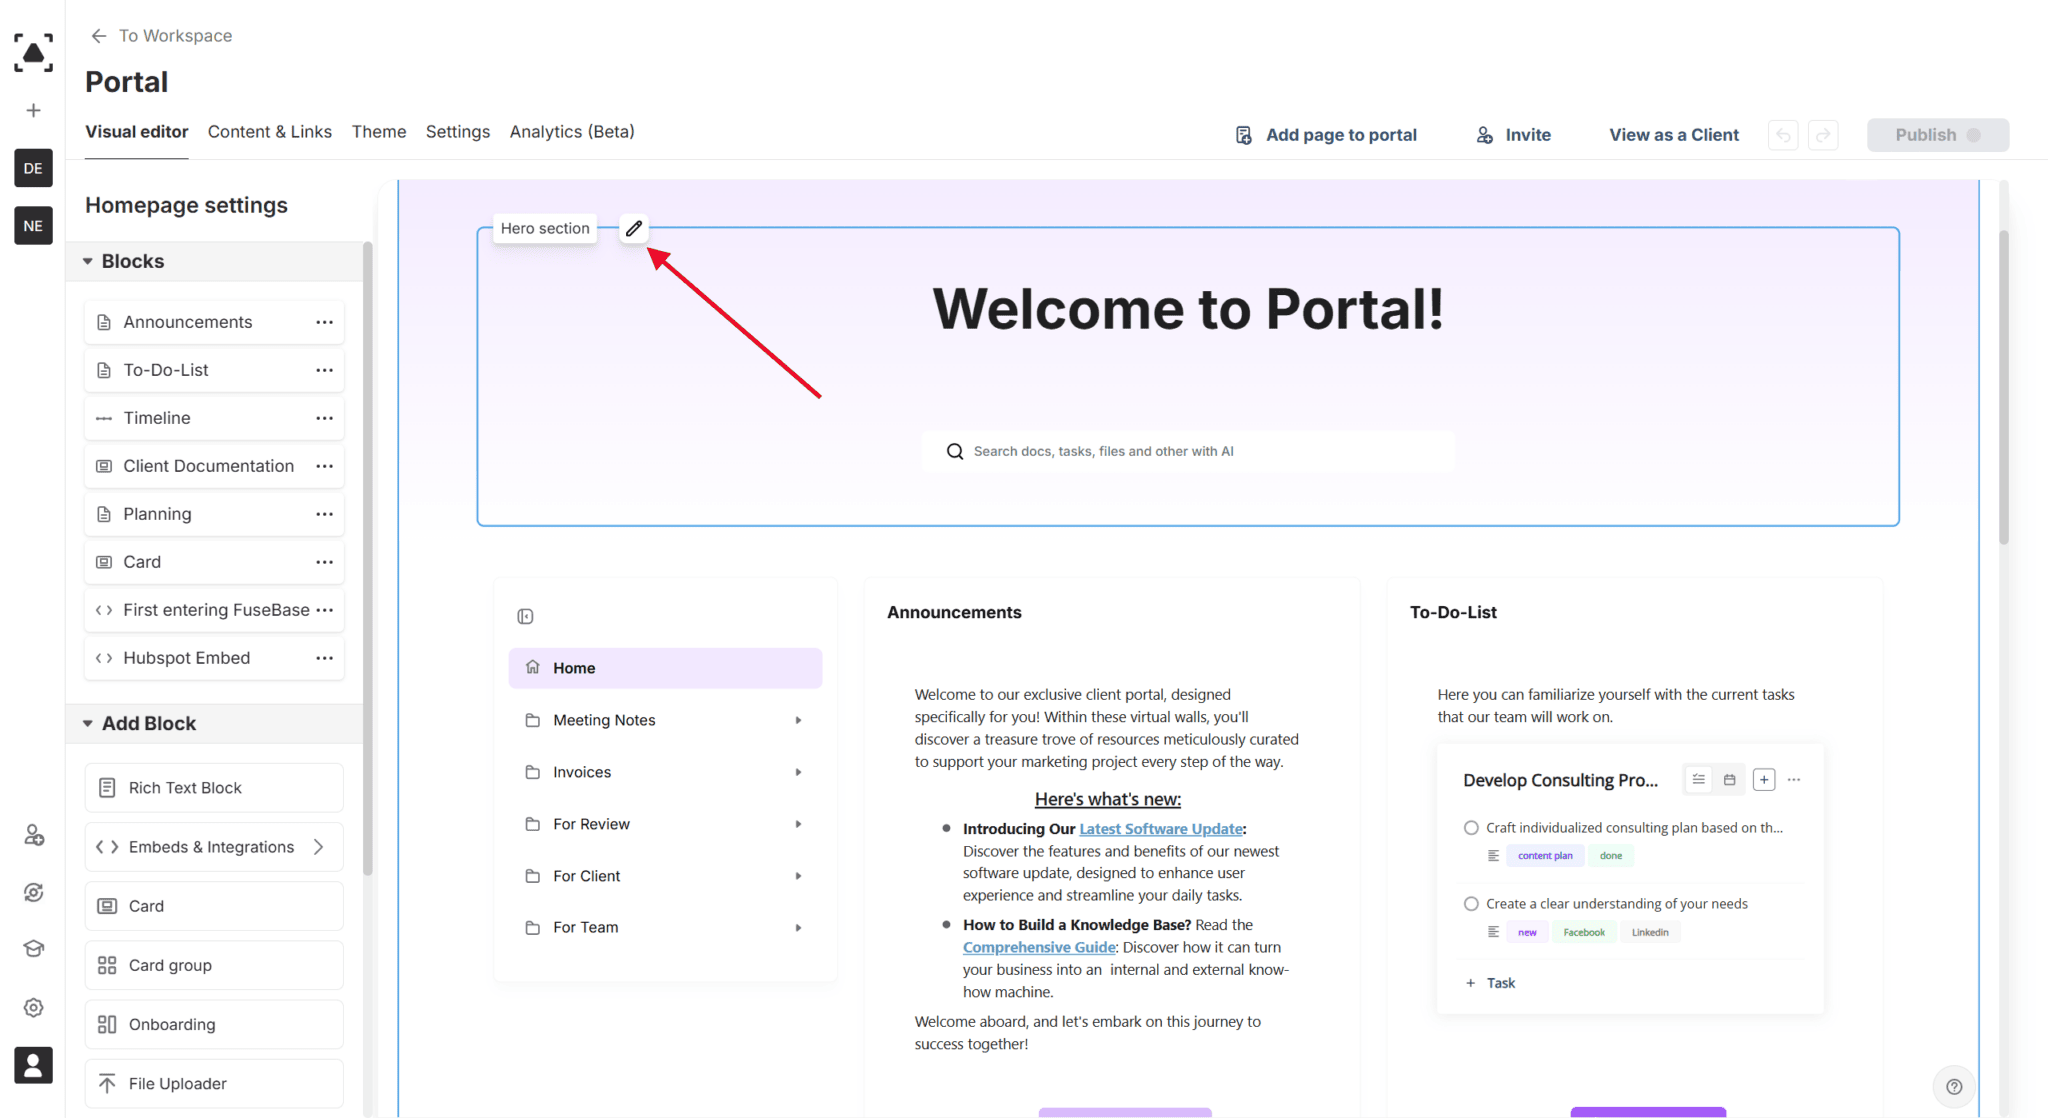Expand the Meeting Notes folder
Viewport: 2048px width, 1118px height.
[x=798, y=719]
